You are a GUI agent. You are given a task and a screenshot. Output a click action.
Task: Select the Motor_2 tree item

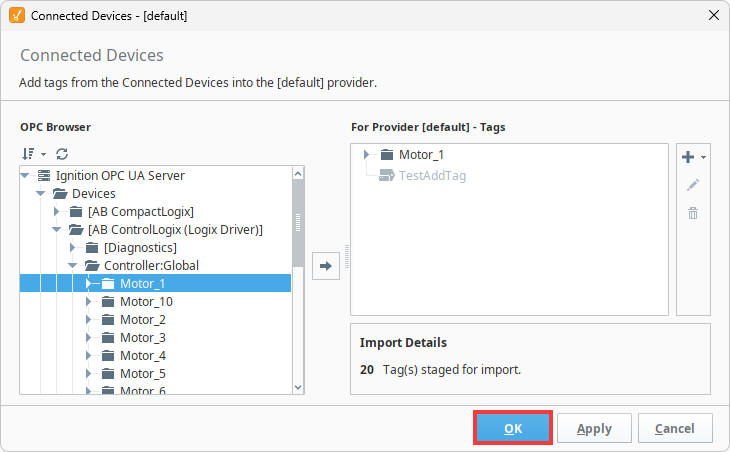click(142, 320)
